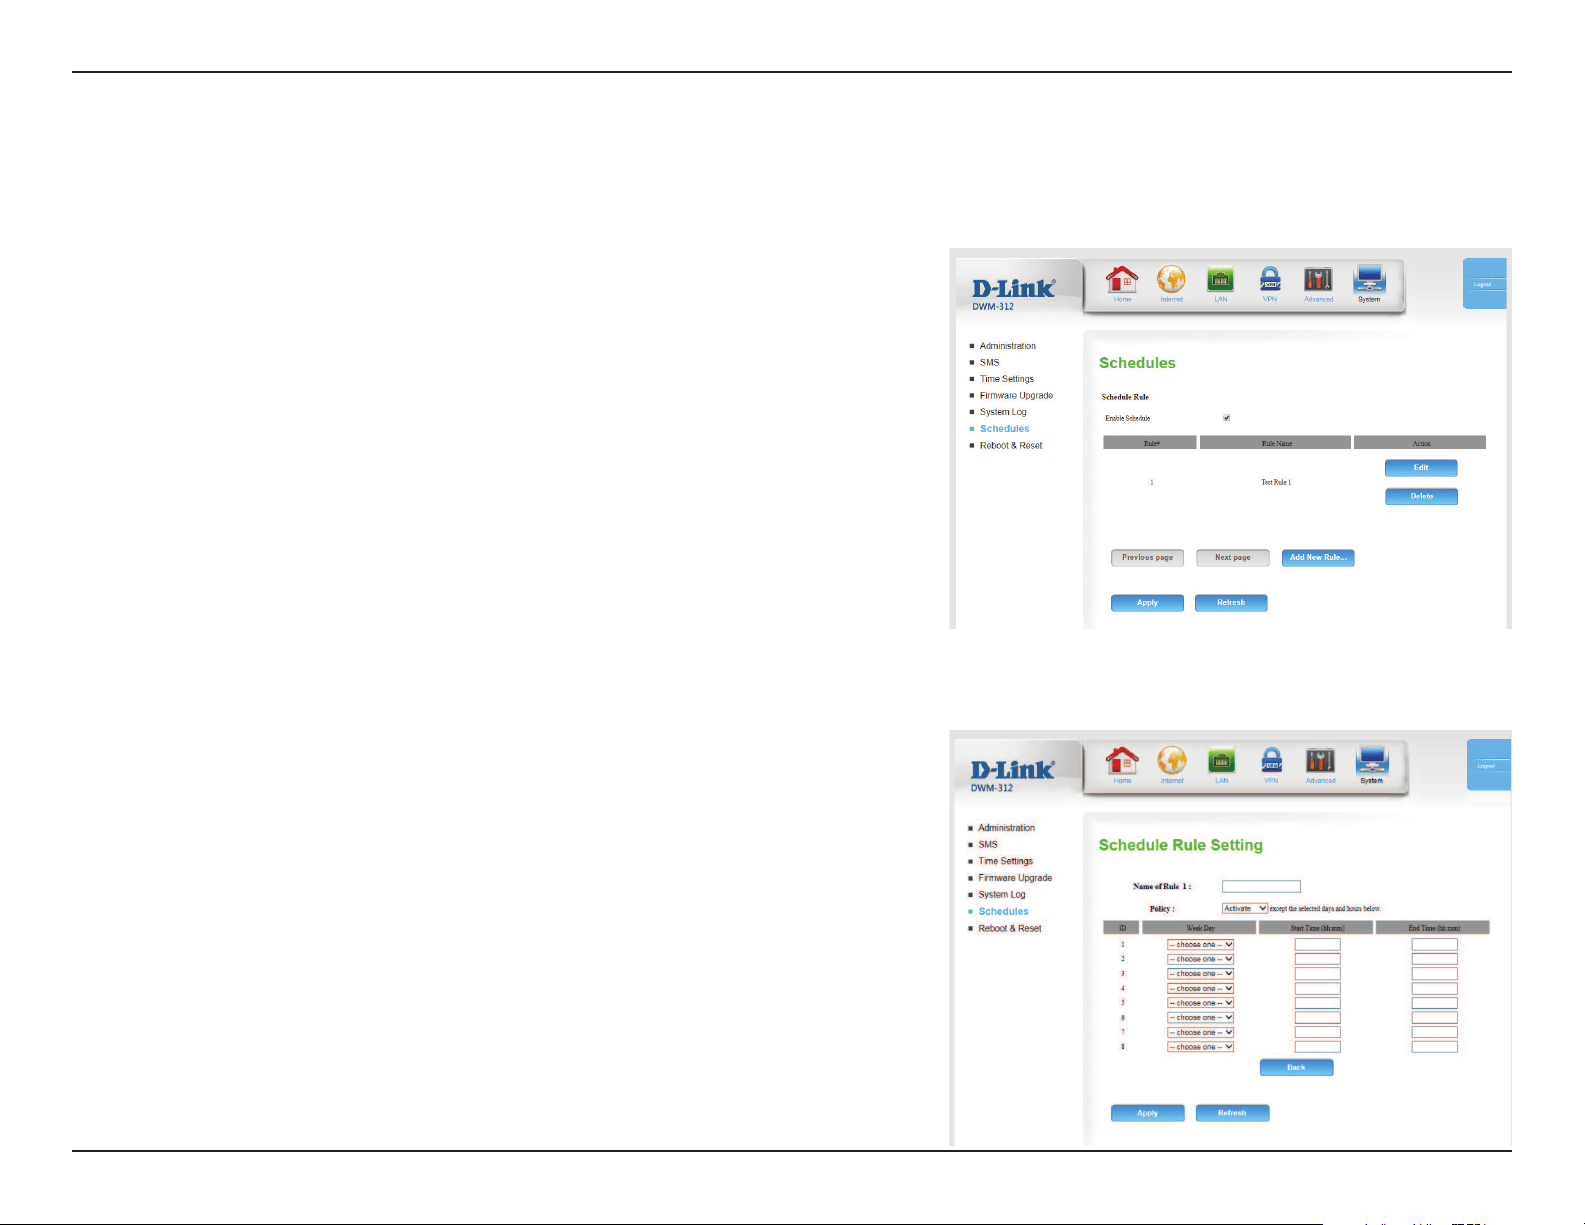Click the Advanced tools icon on the Schedules page

tap(1318, 279)
